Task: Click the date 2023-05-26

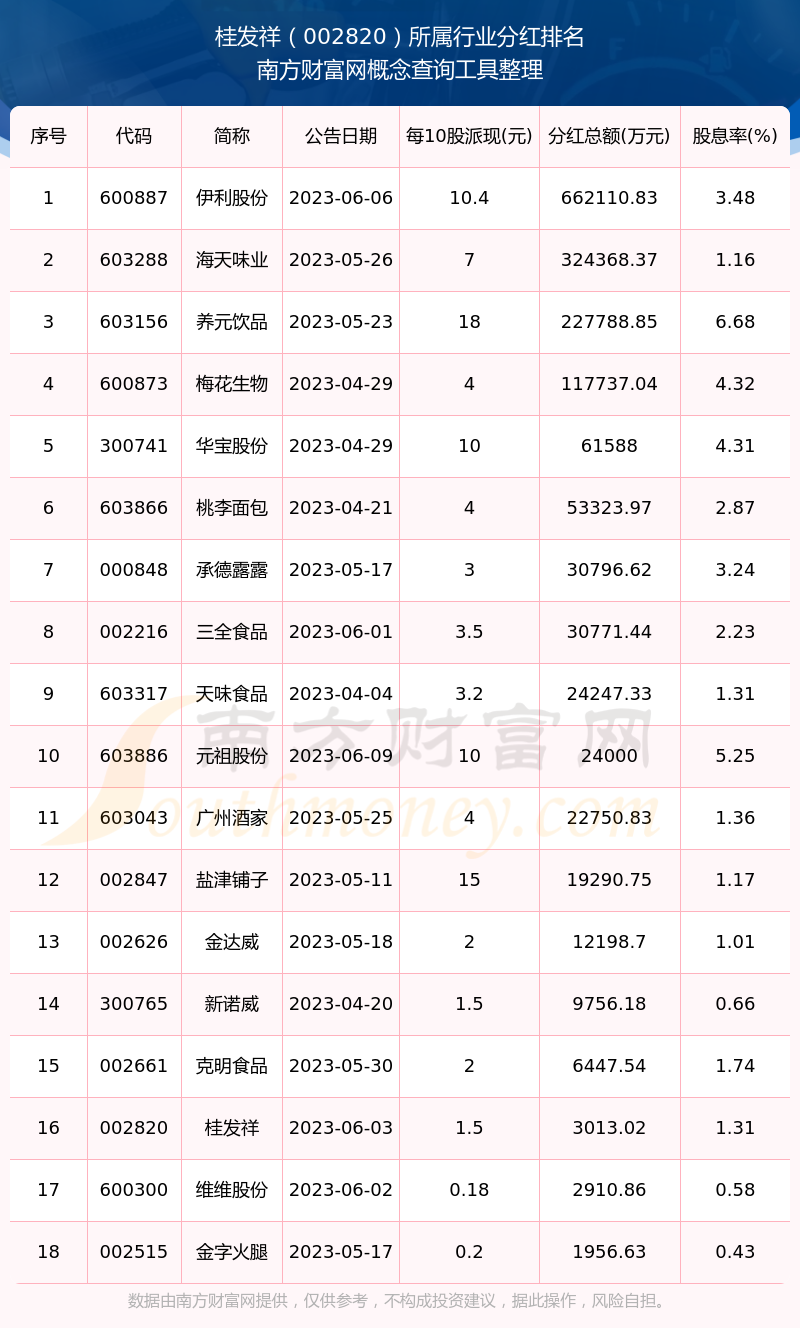Action: tap(341, 260)
